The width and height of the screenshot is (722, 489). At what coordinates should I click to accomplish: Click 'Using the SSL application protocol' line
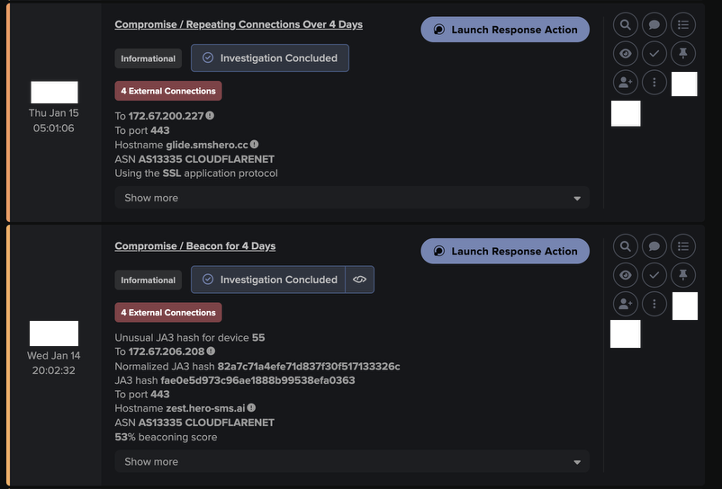point(196,174)
